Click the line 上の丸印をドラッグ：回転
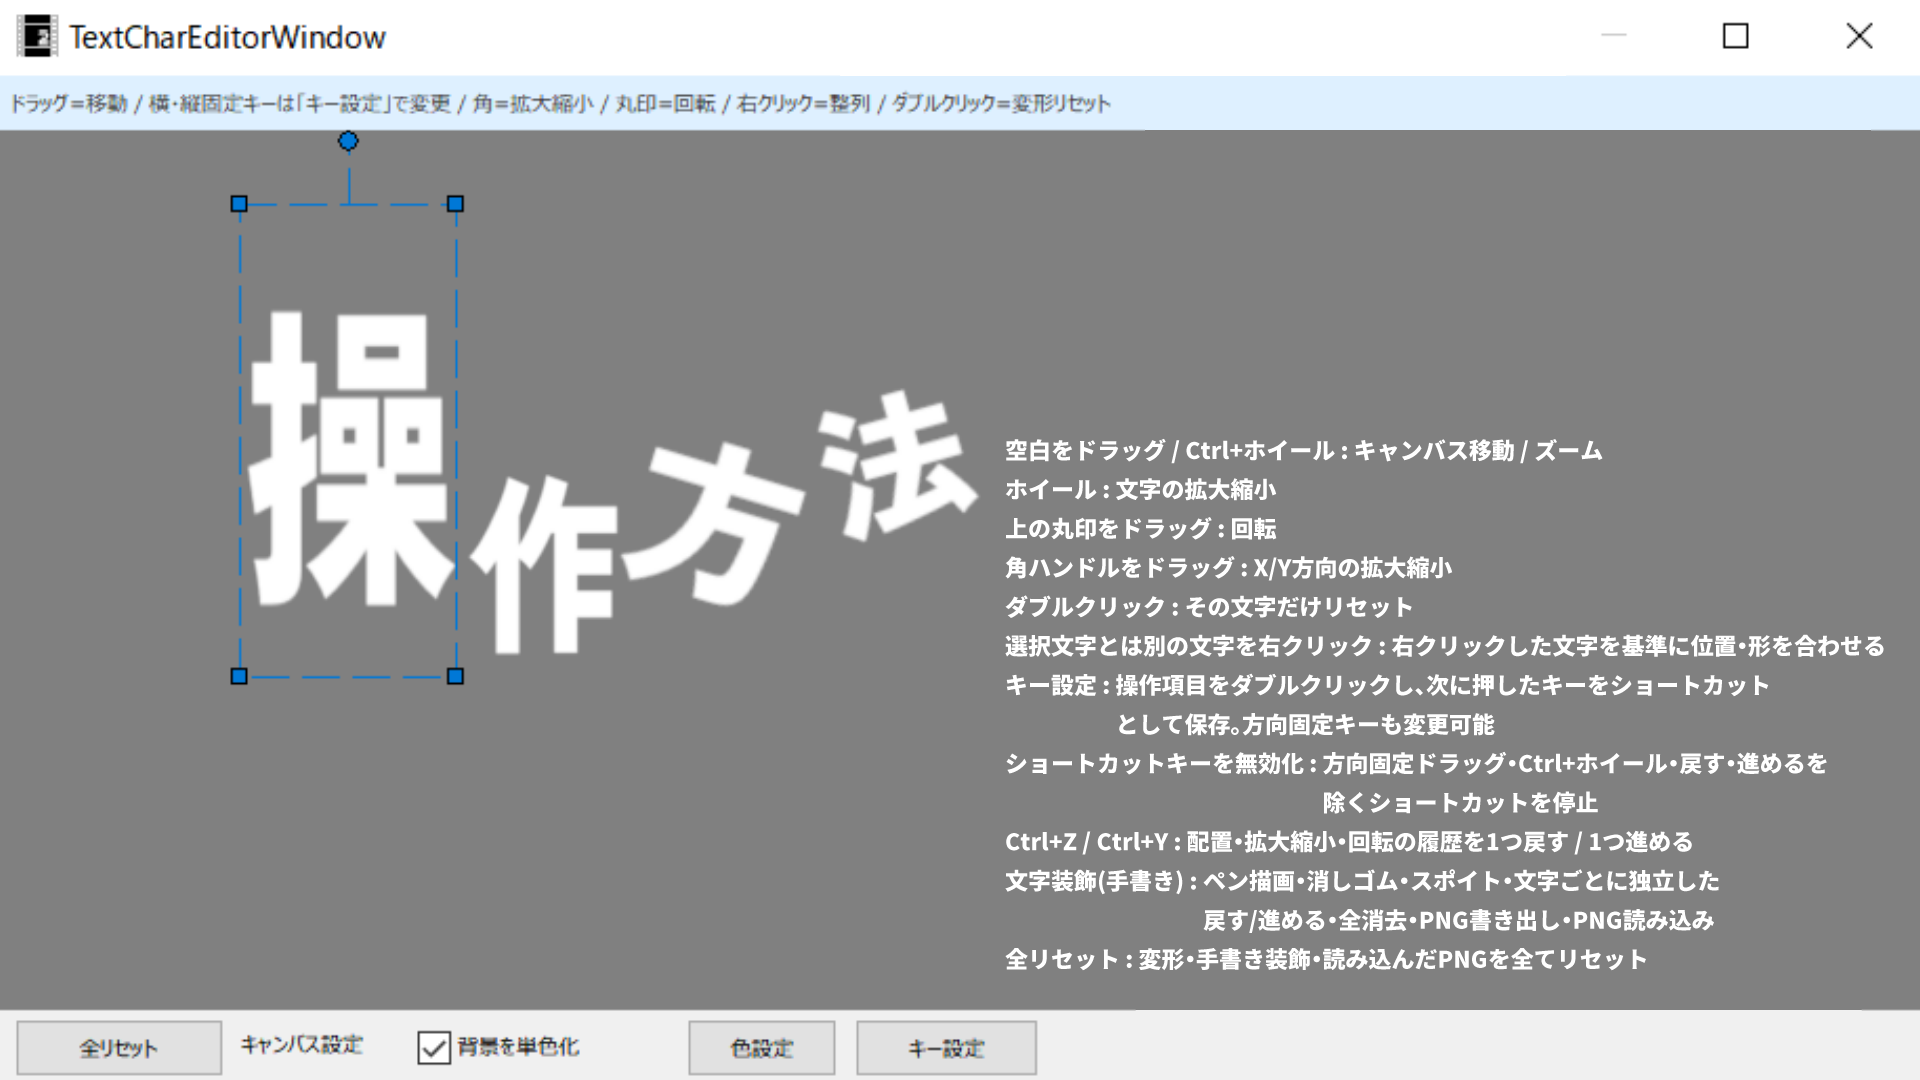The image size is (1920, 1080). pos(1141,528)
